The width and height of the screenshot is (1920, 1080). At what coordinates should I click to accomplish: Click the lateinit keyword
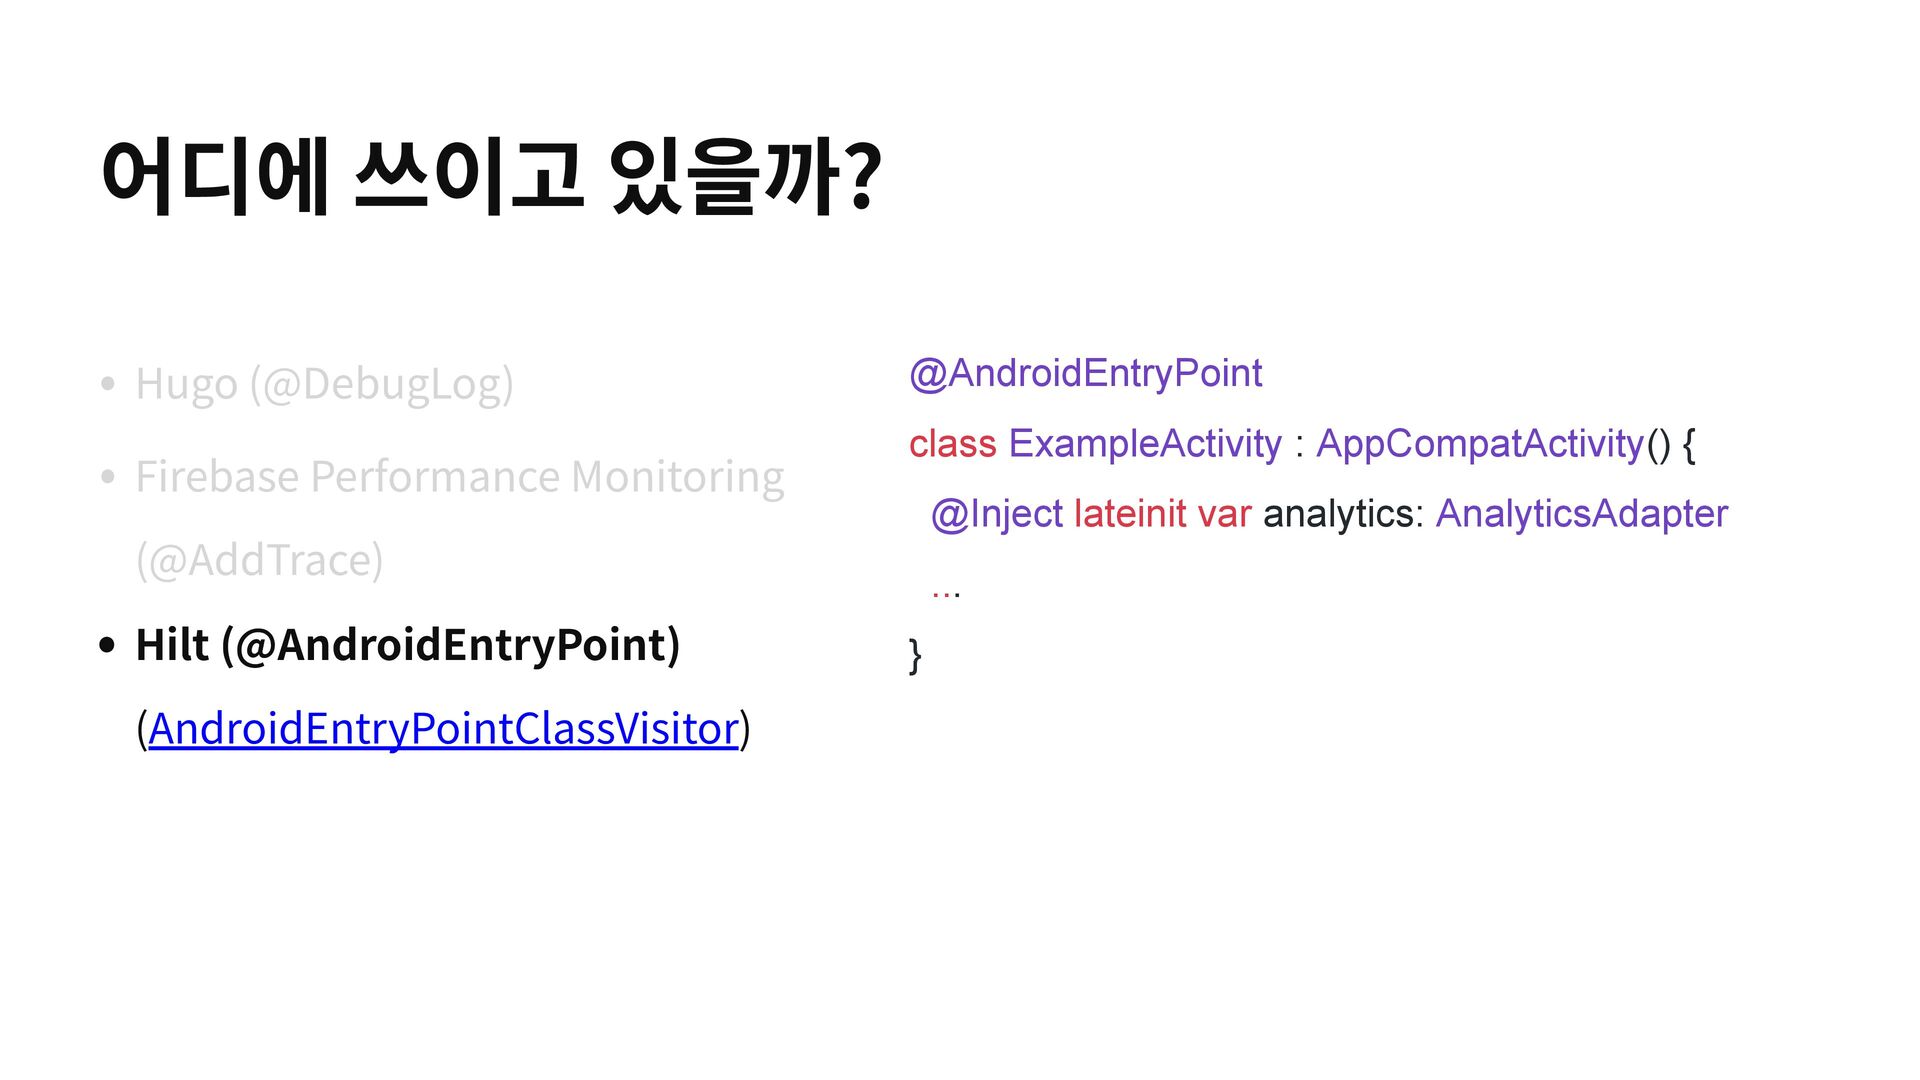click(1130, 514)
